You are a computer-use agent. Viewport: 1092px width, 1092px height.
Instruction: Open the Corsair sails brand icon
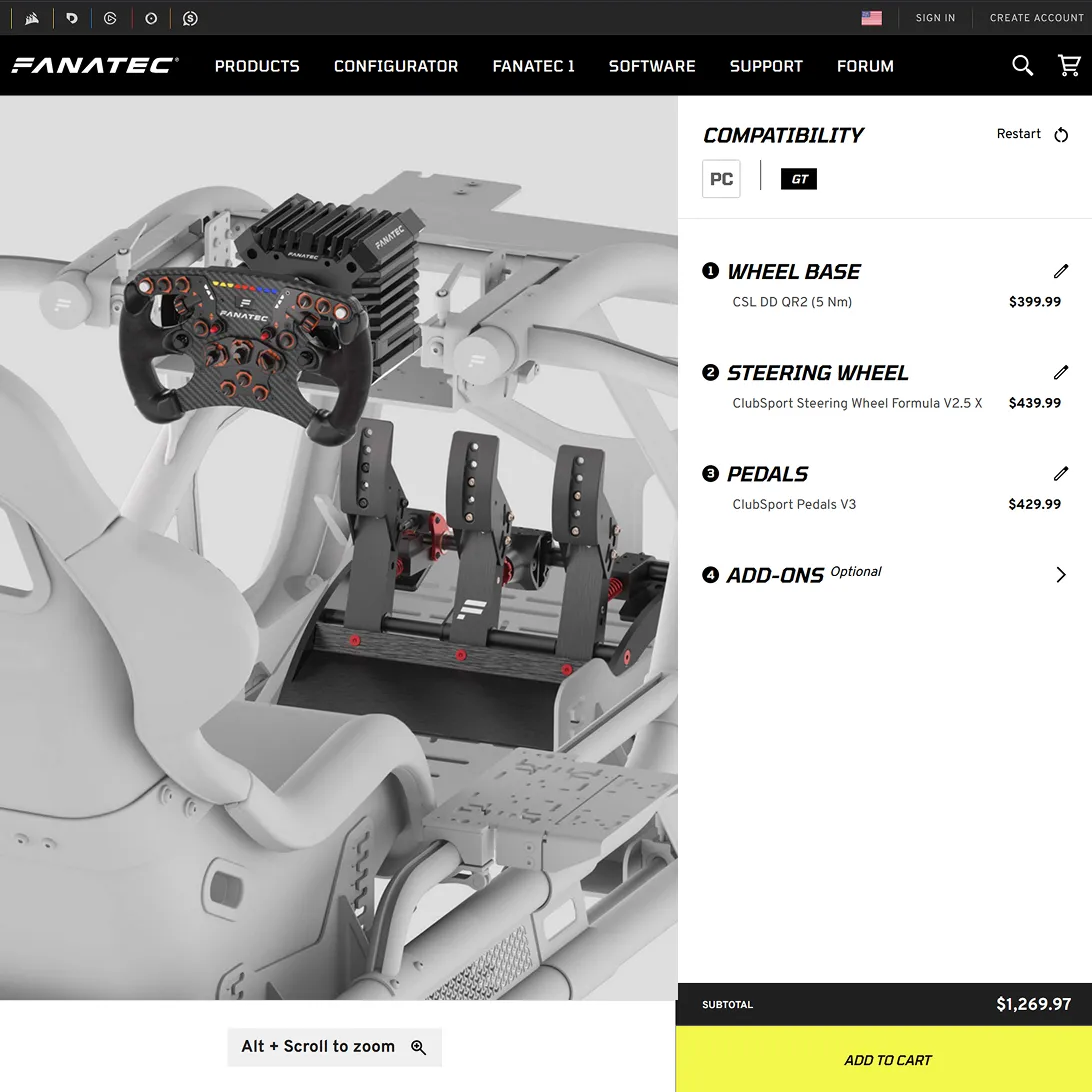tap(32, 18)
